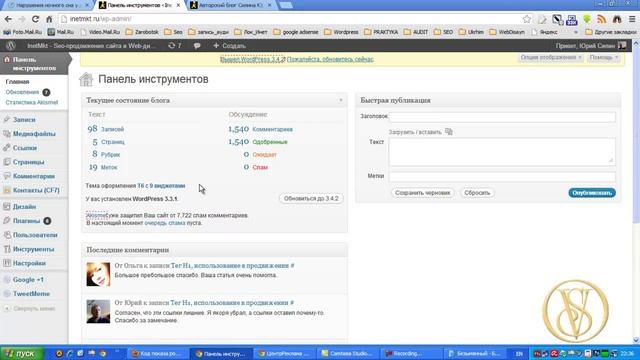The width and height of the screenshot is (640, 360).
Task: Click Опубликовать button
Action: (592, 193)
